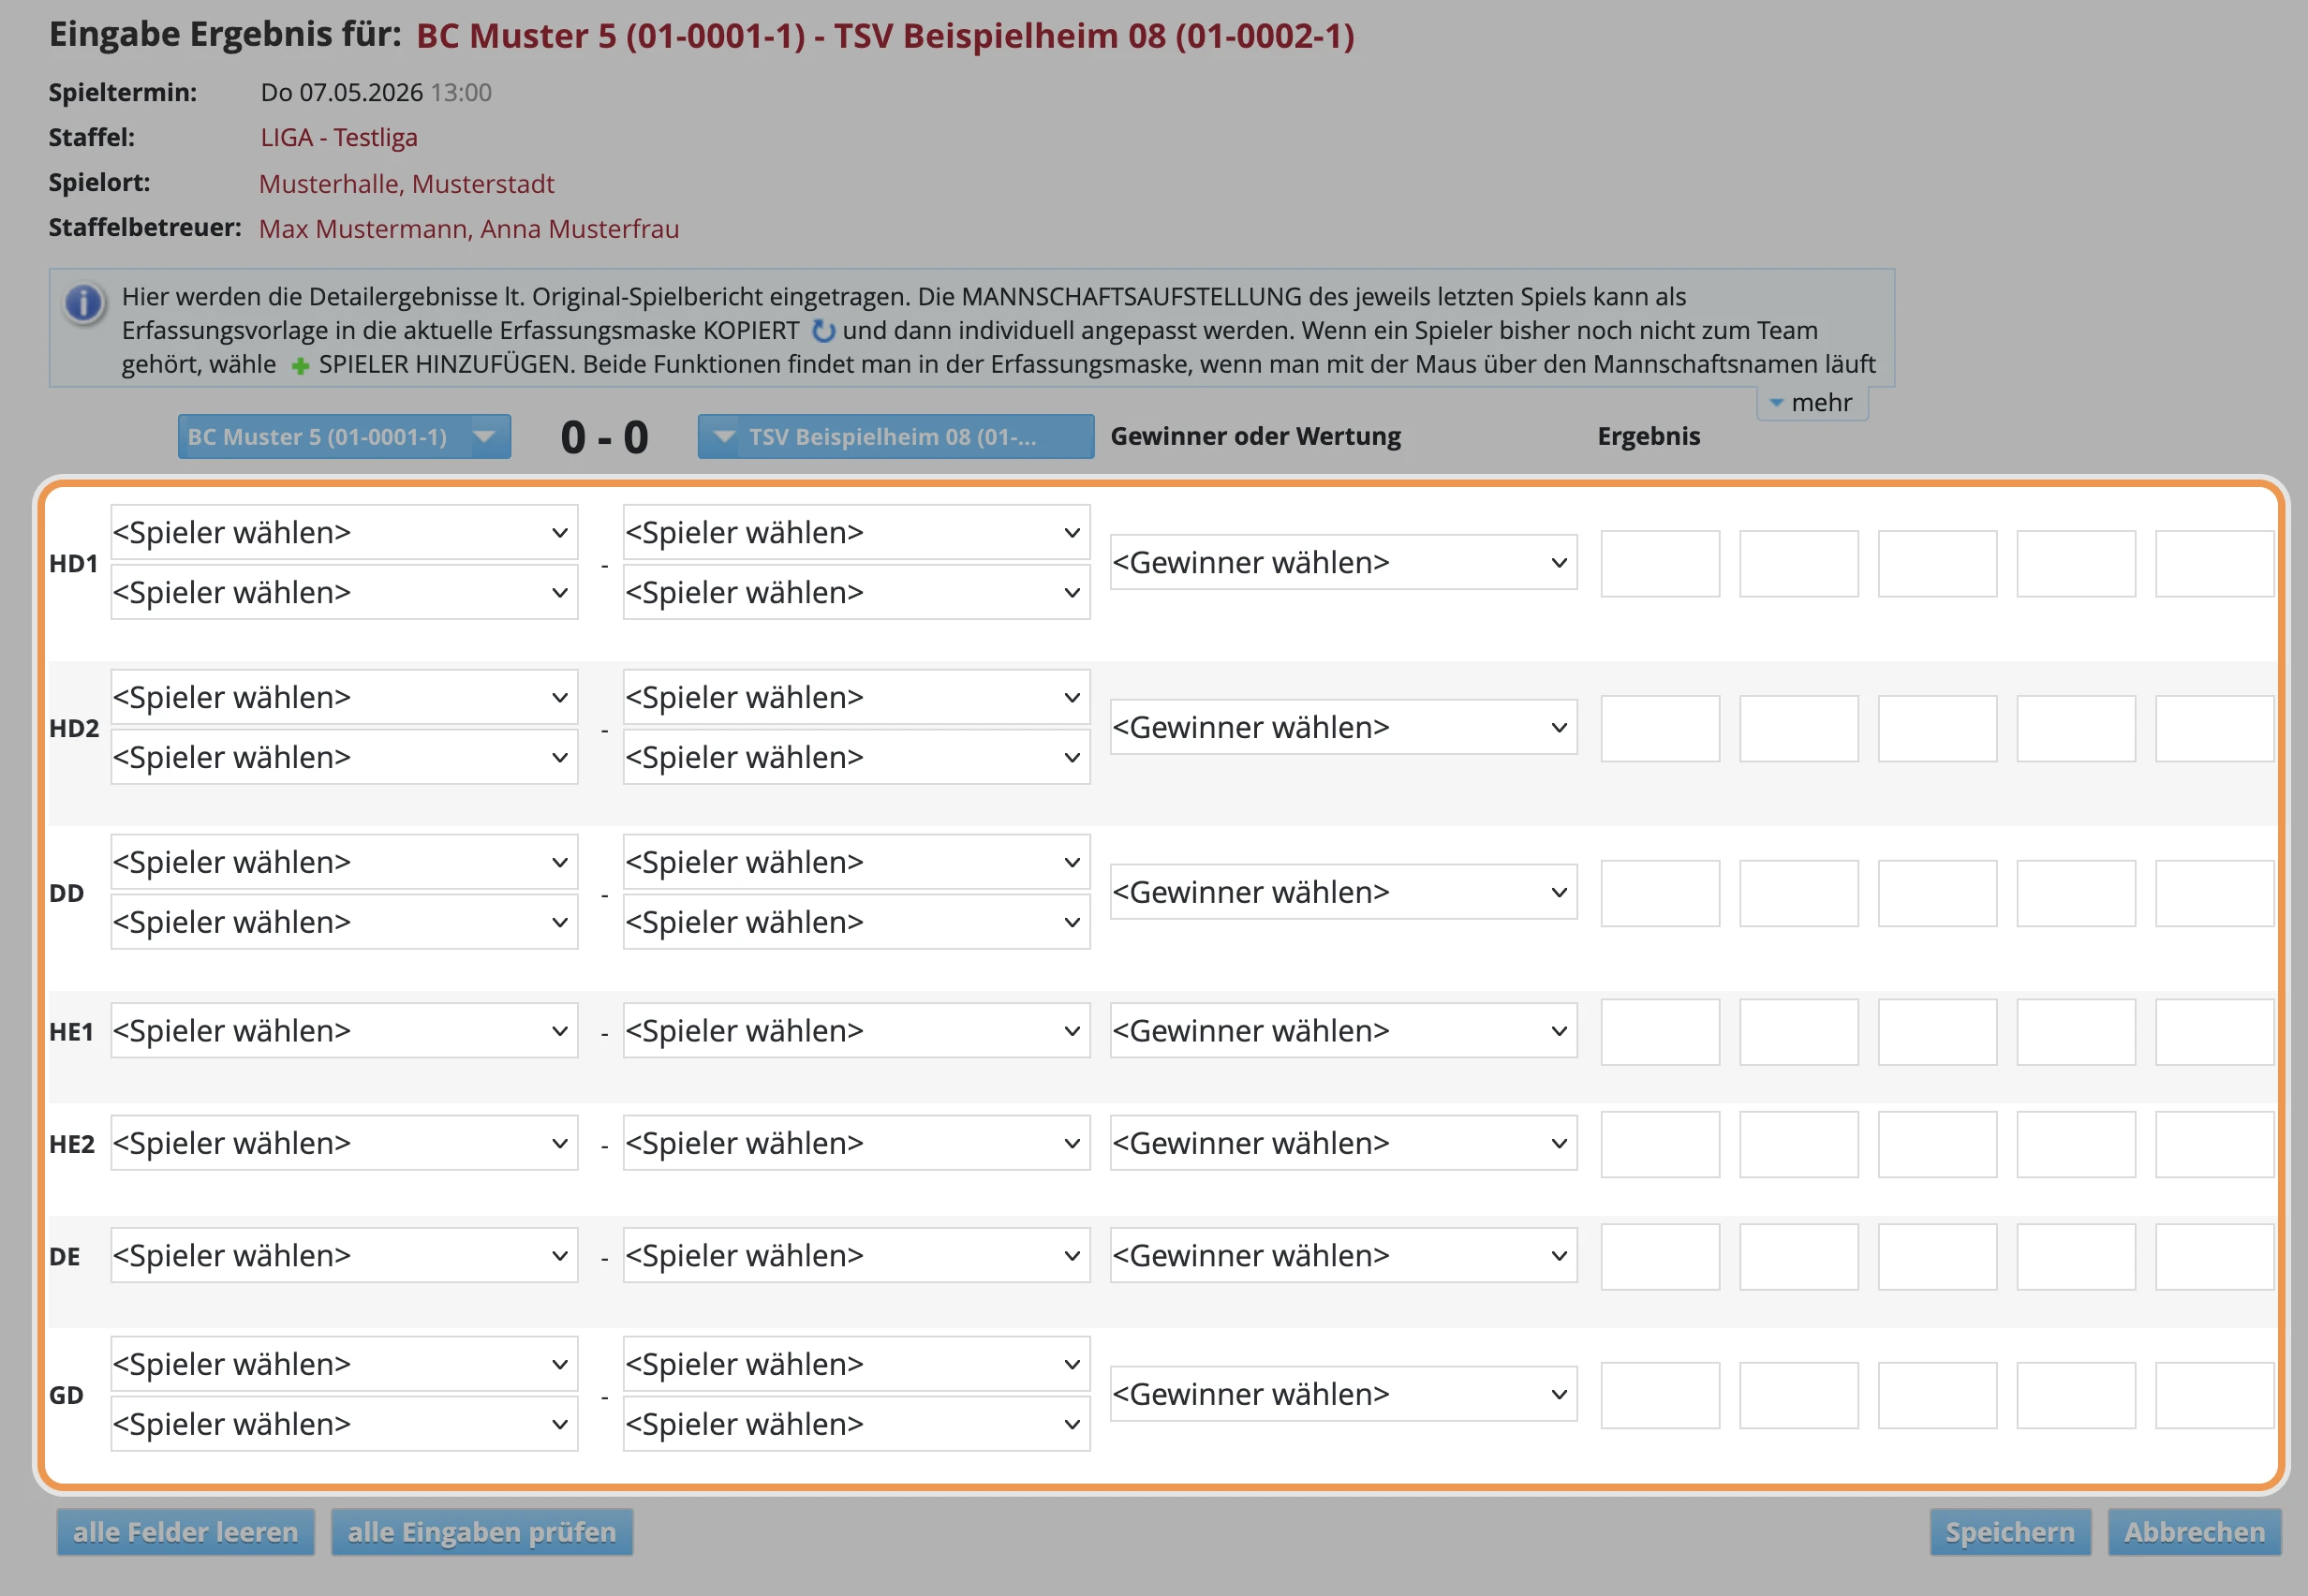The height and width of the screenshot is (1596, 2308).
Task: Open HD1 first home player dropdown
Action: click(x=344, y=532)
